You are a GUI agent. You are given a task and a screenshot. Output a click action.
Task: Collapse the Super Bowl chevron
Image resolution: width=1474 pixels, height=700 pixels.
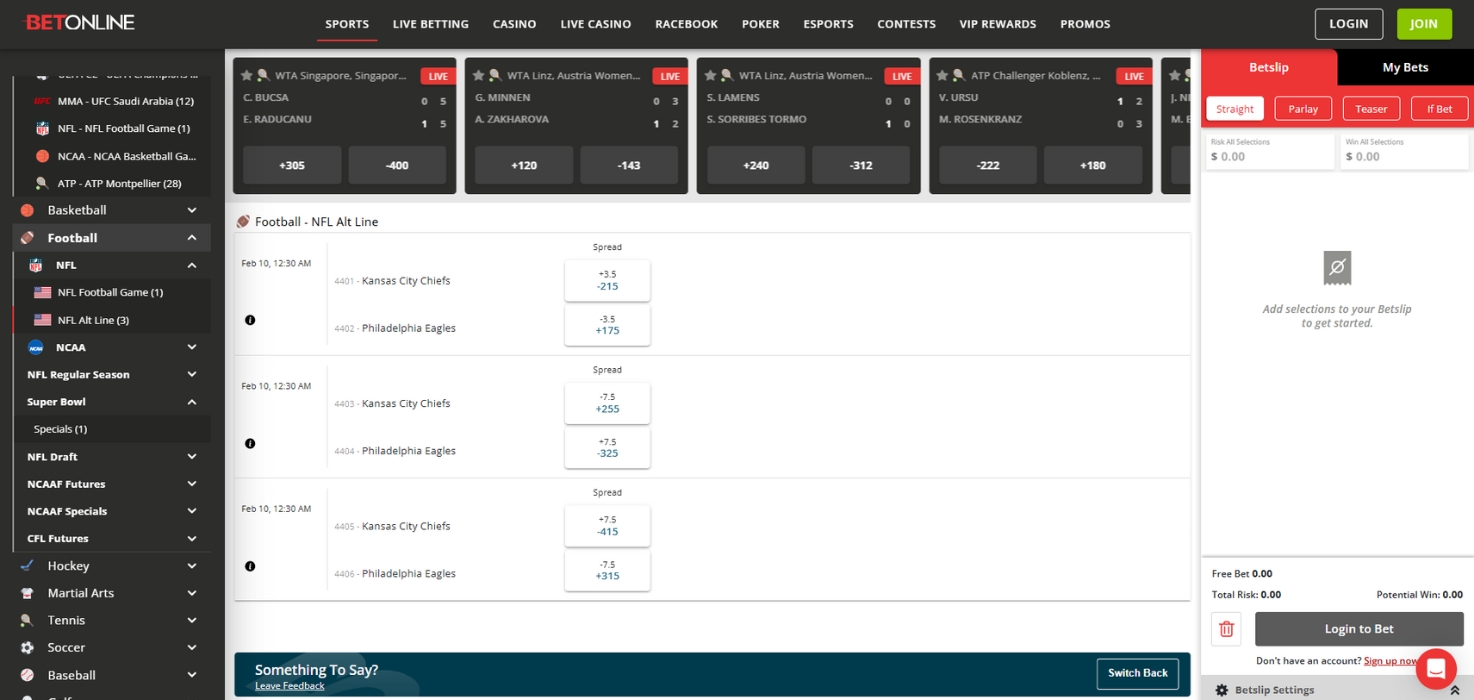(192, 402)
